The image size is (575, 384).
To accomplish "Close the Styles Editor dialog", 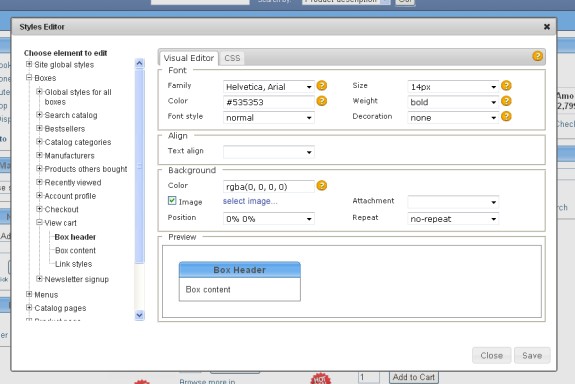I will tap(546, 27).
